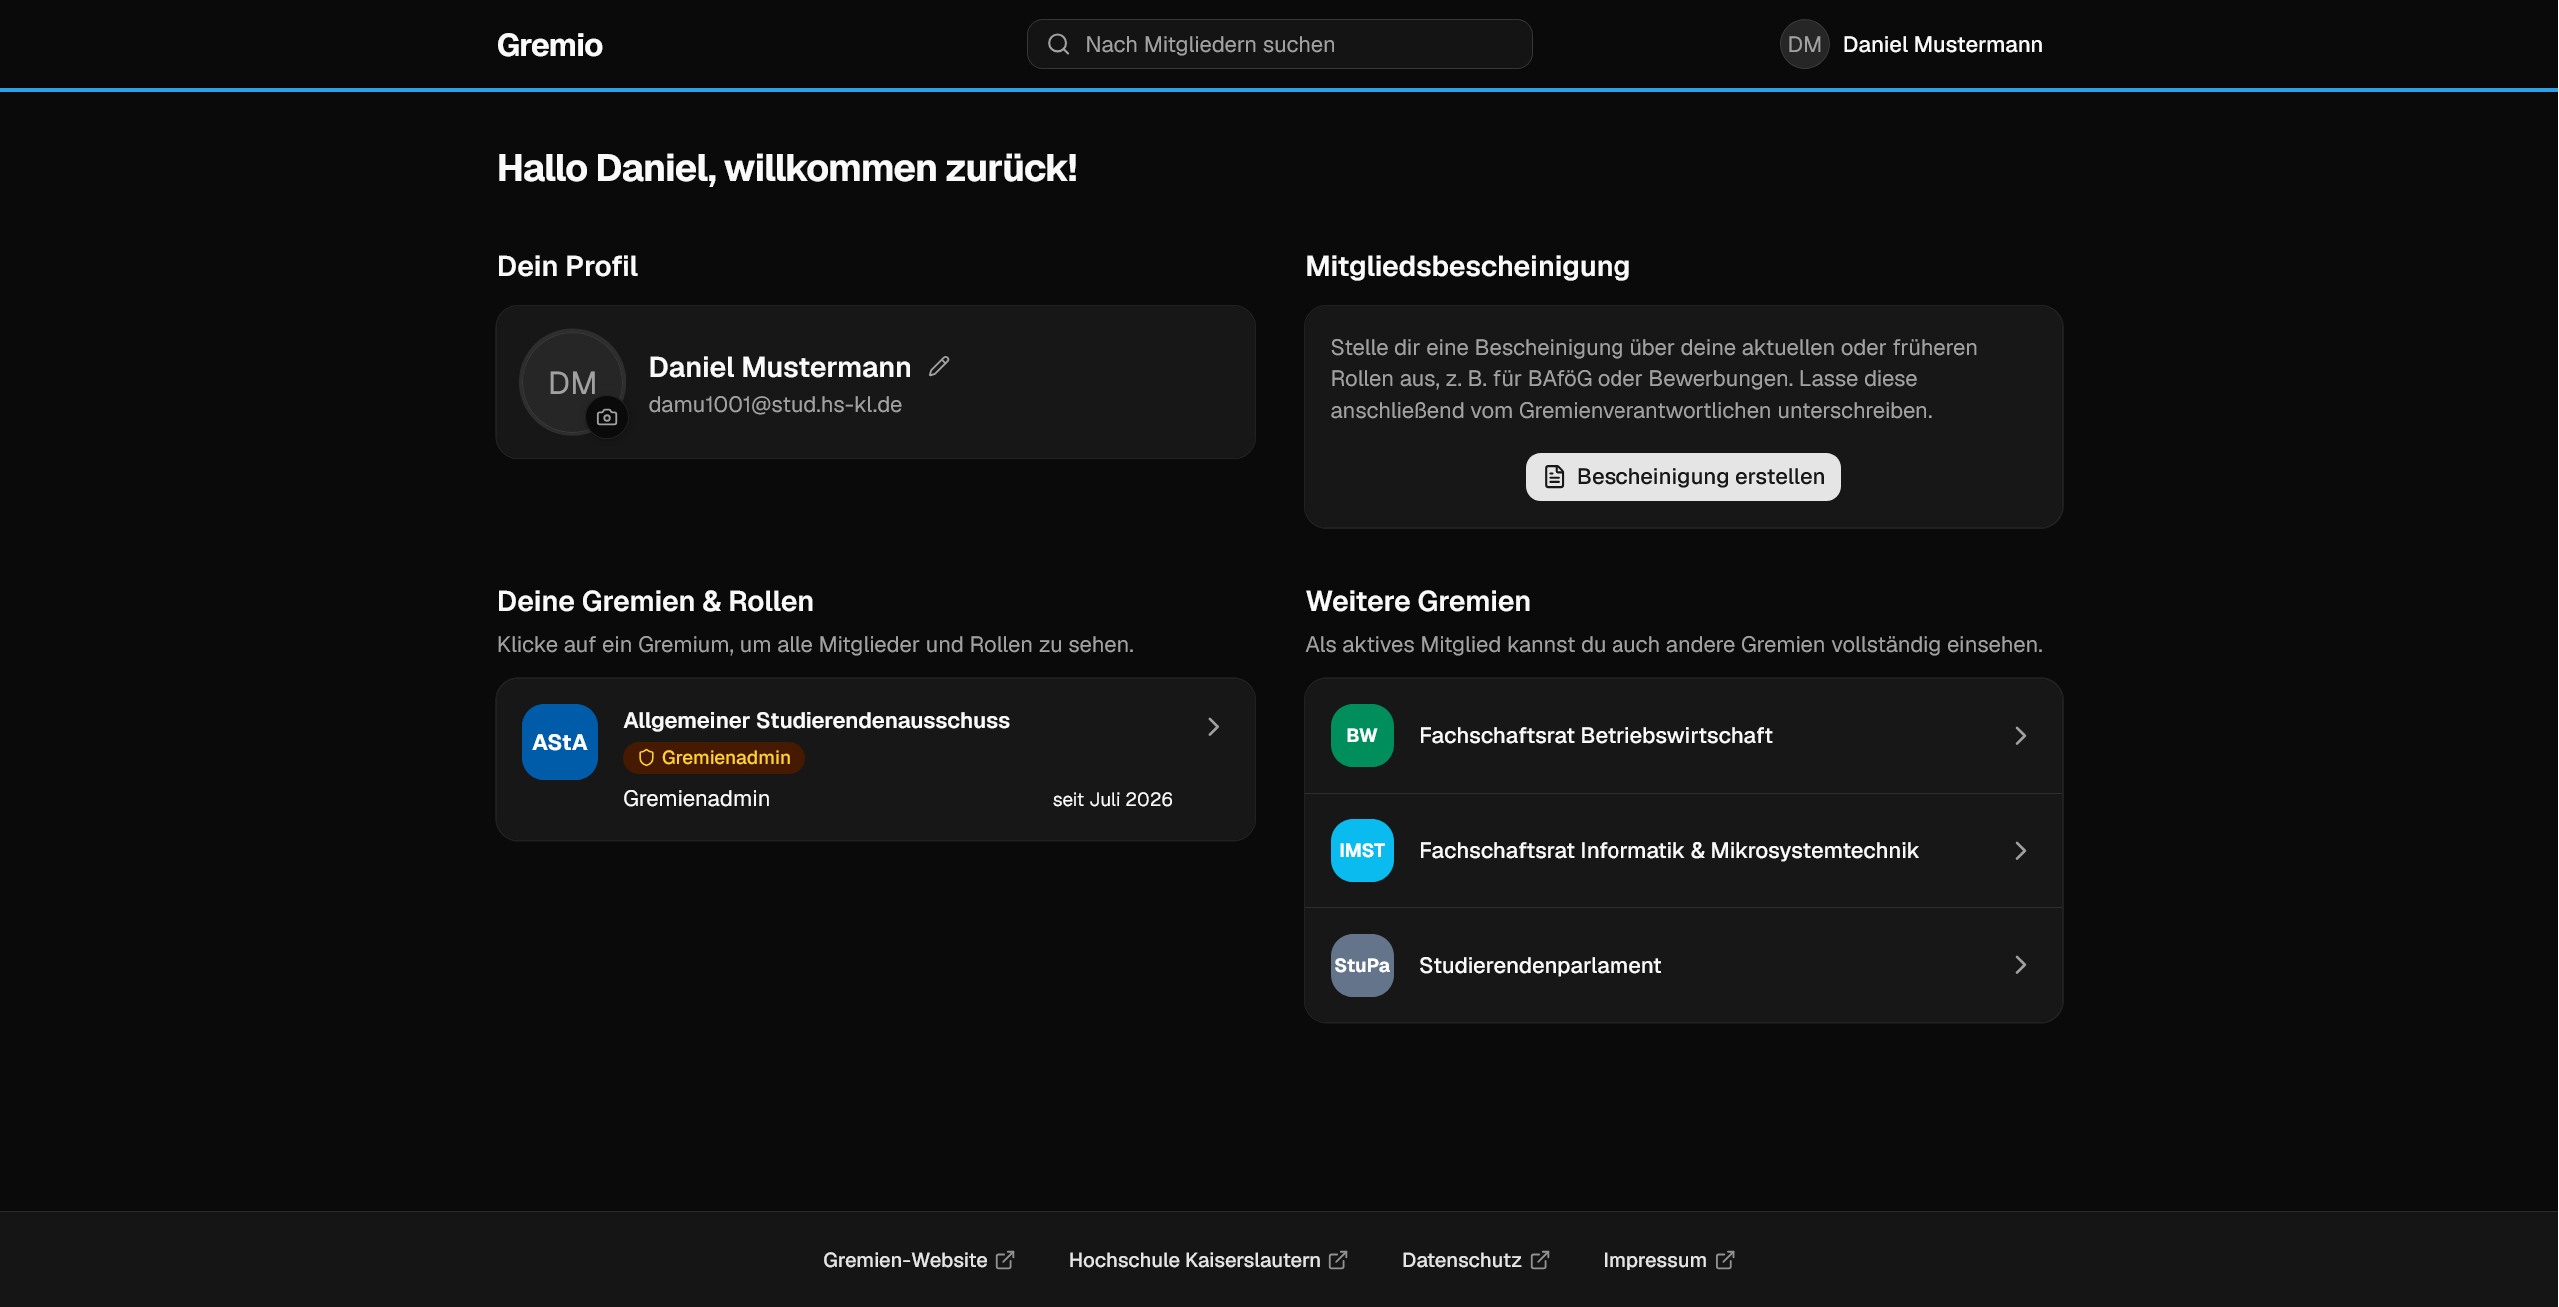Change profile photo via camera icon

click(x=607, y=417)
